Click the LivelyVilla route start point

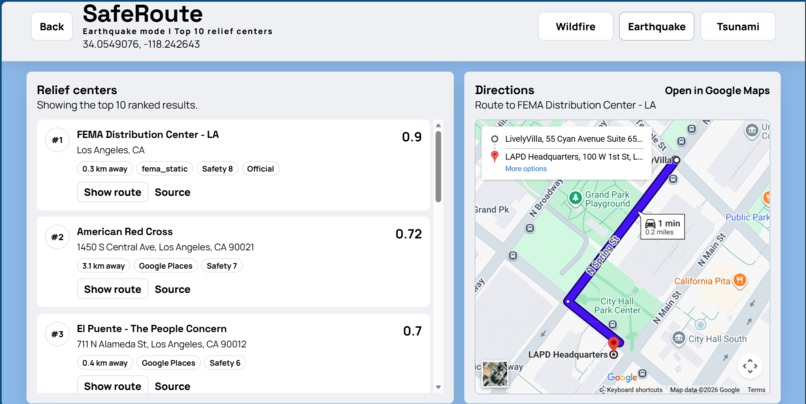[676, 160]
